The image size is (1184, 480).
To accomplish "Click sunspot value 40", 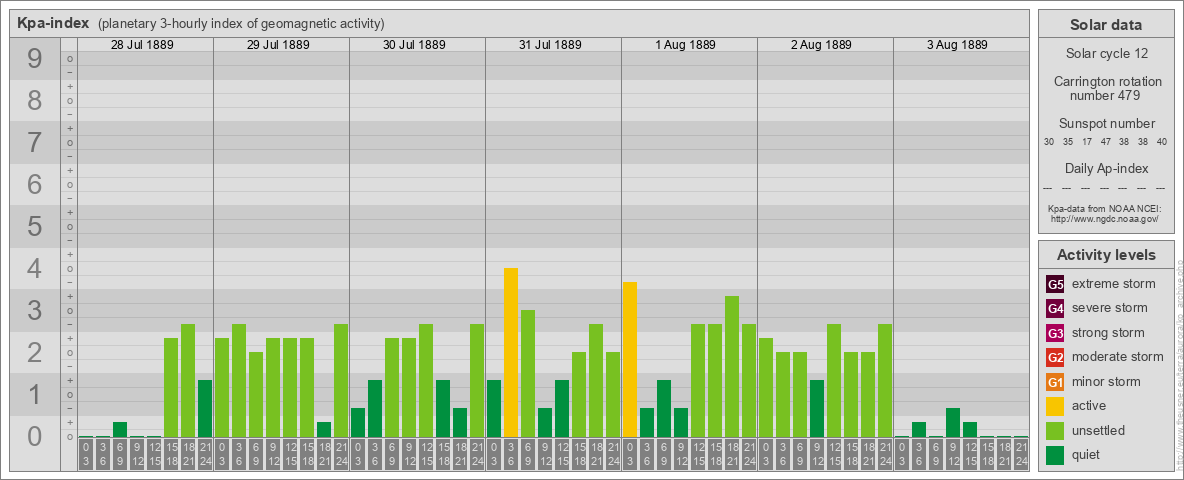I will tap(1161, 142).
